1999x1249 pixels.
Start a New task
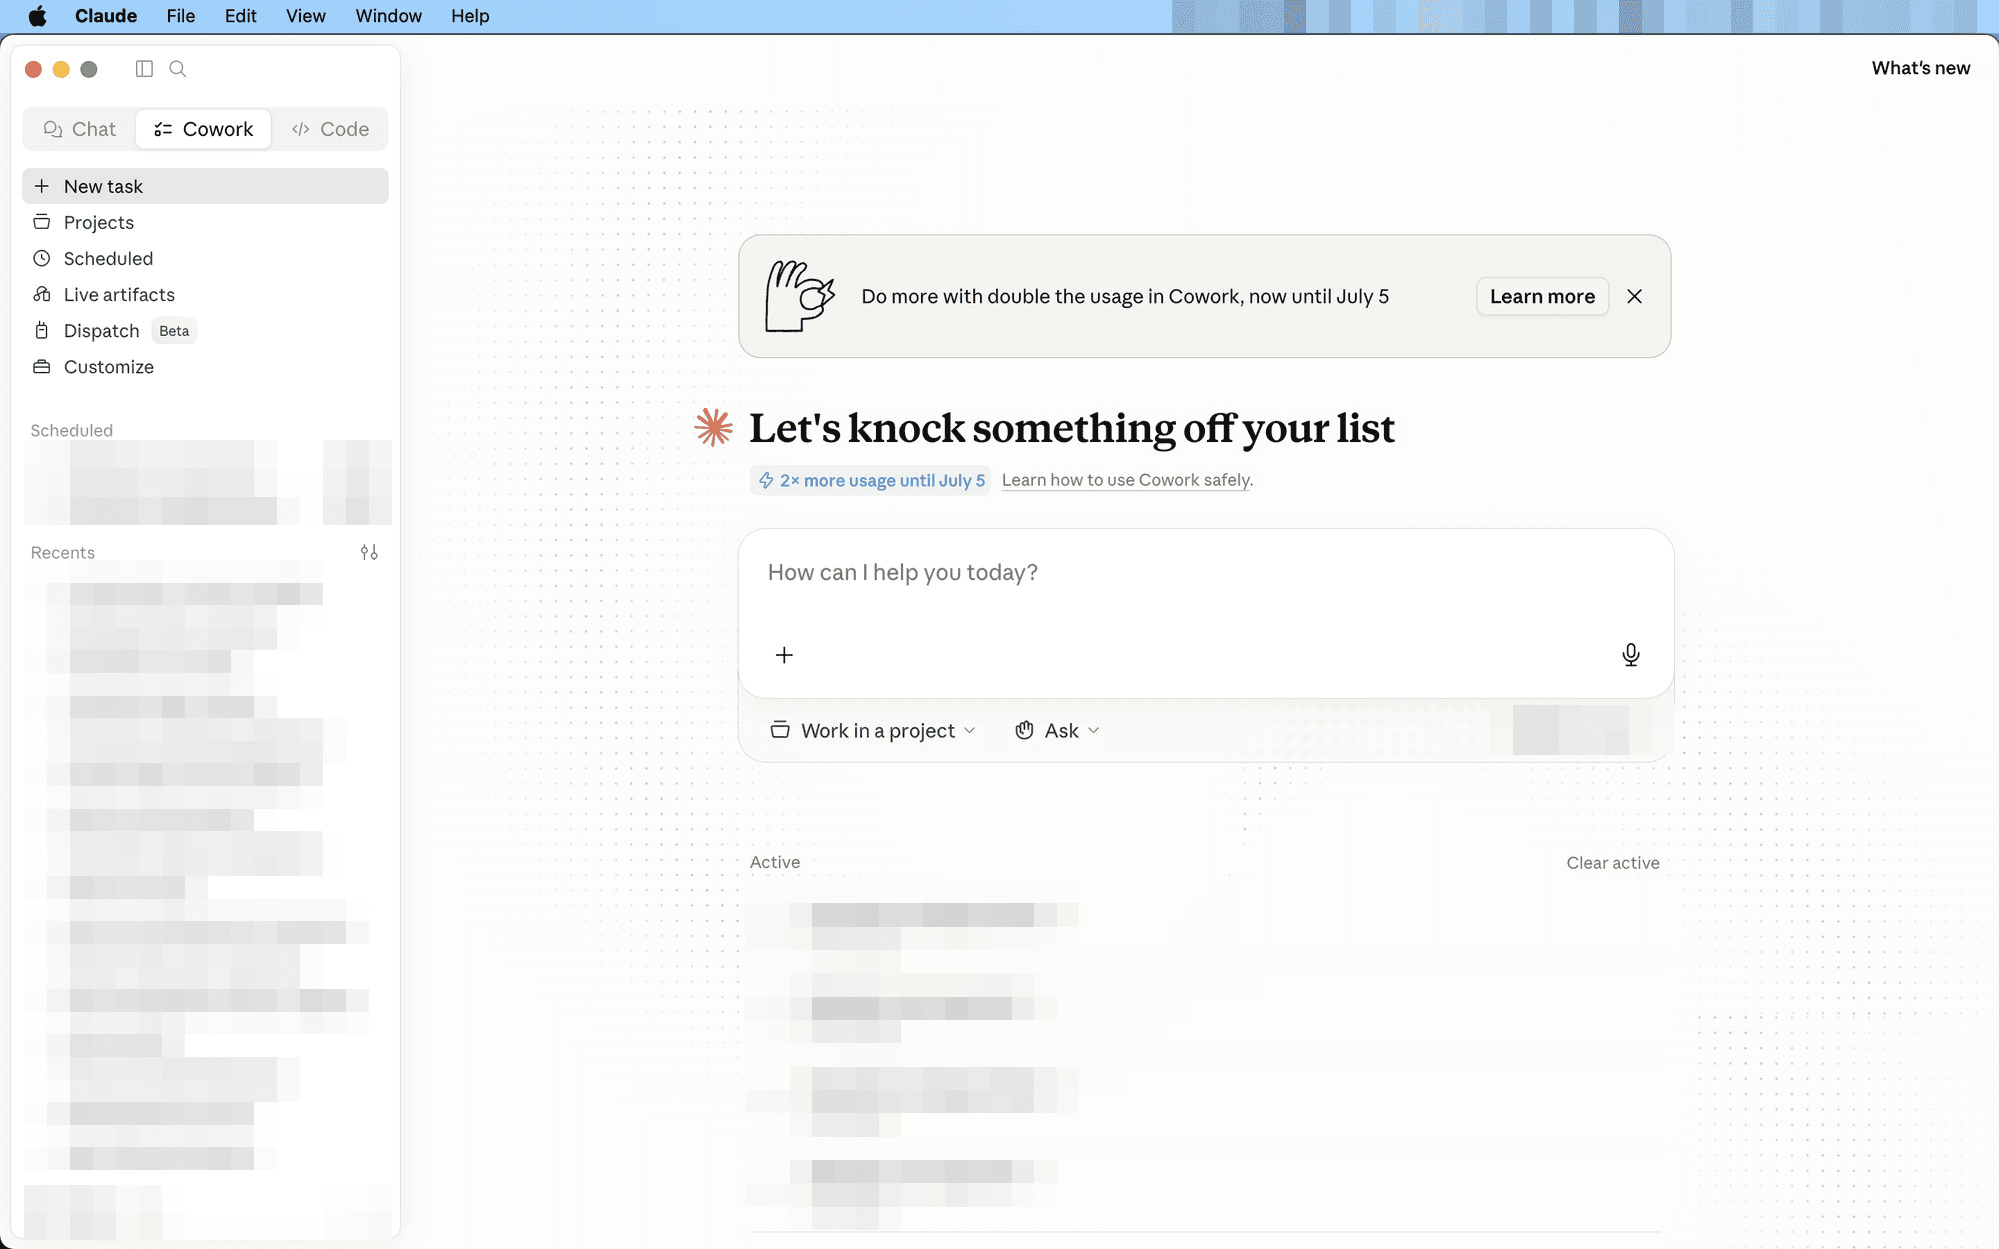(x=205, y=186)
